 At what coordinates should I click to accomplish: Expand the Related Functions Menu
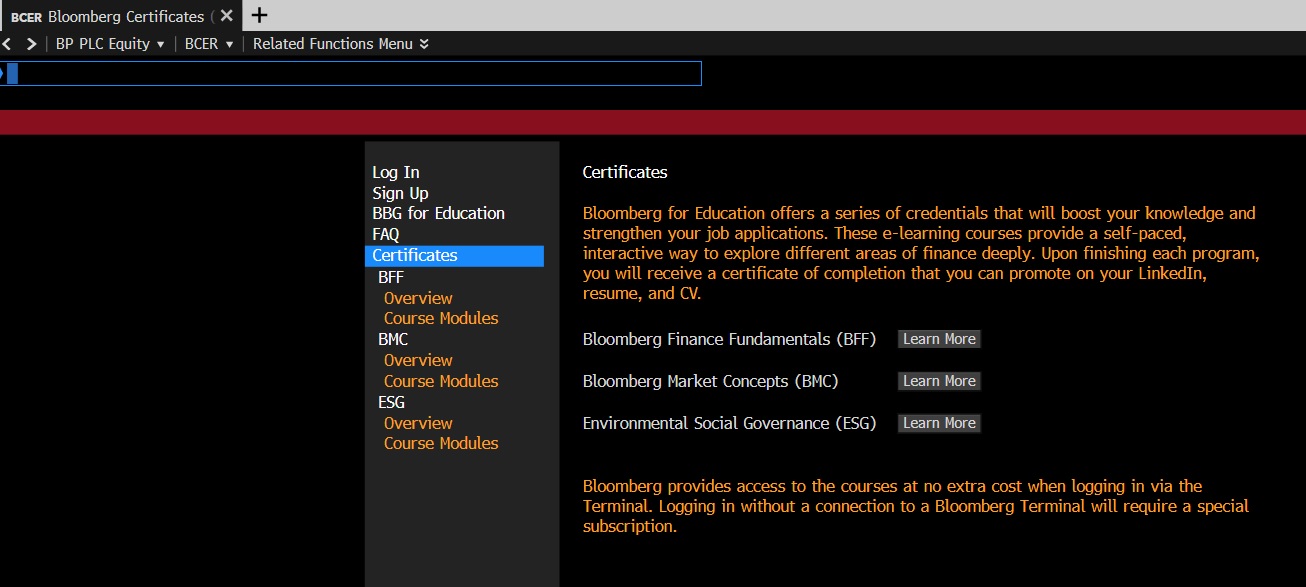pos(340,44)
